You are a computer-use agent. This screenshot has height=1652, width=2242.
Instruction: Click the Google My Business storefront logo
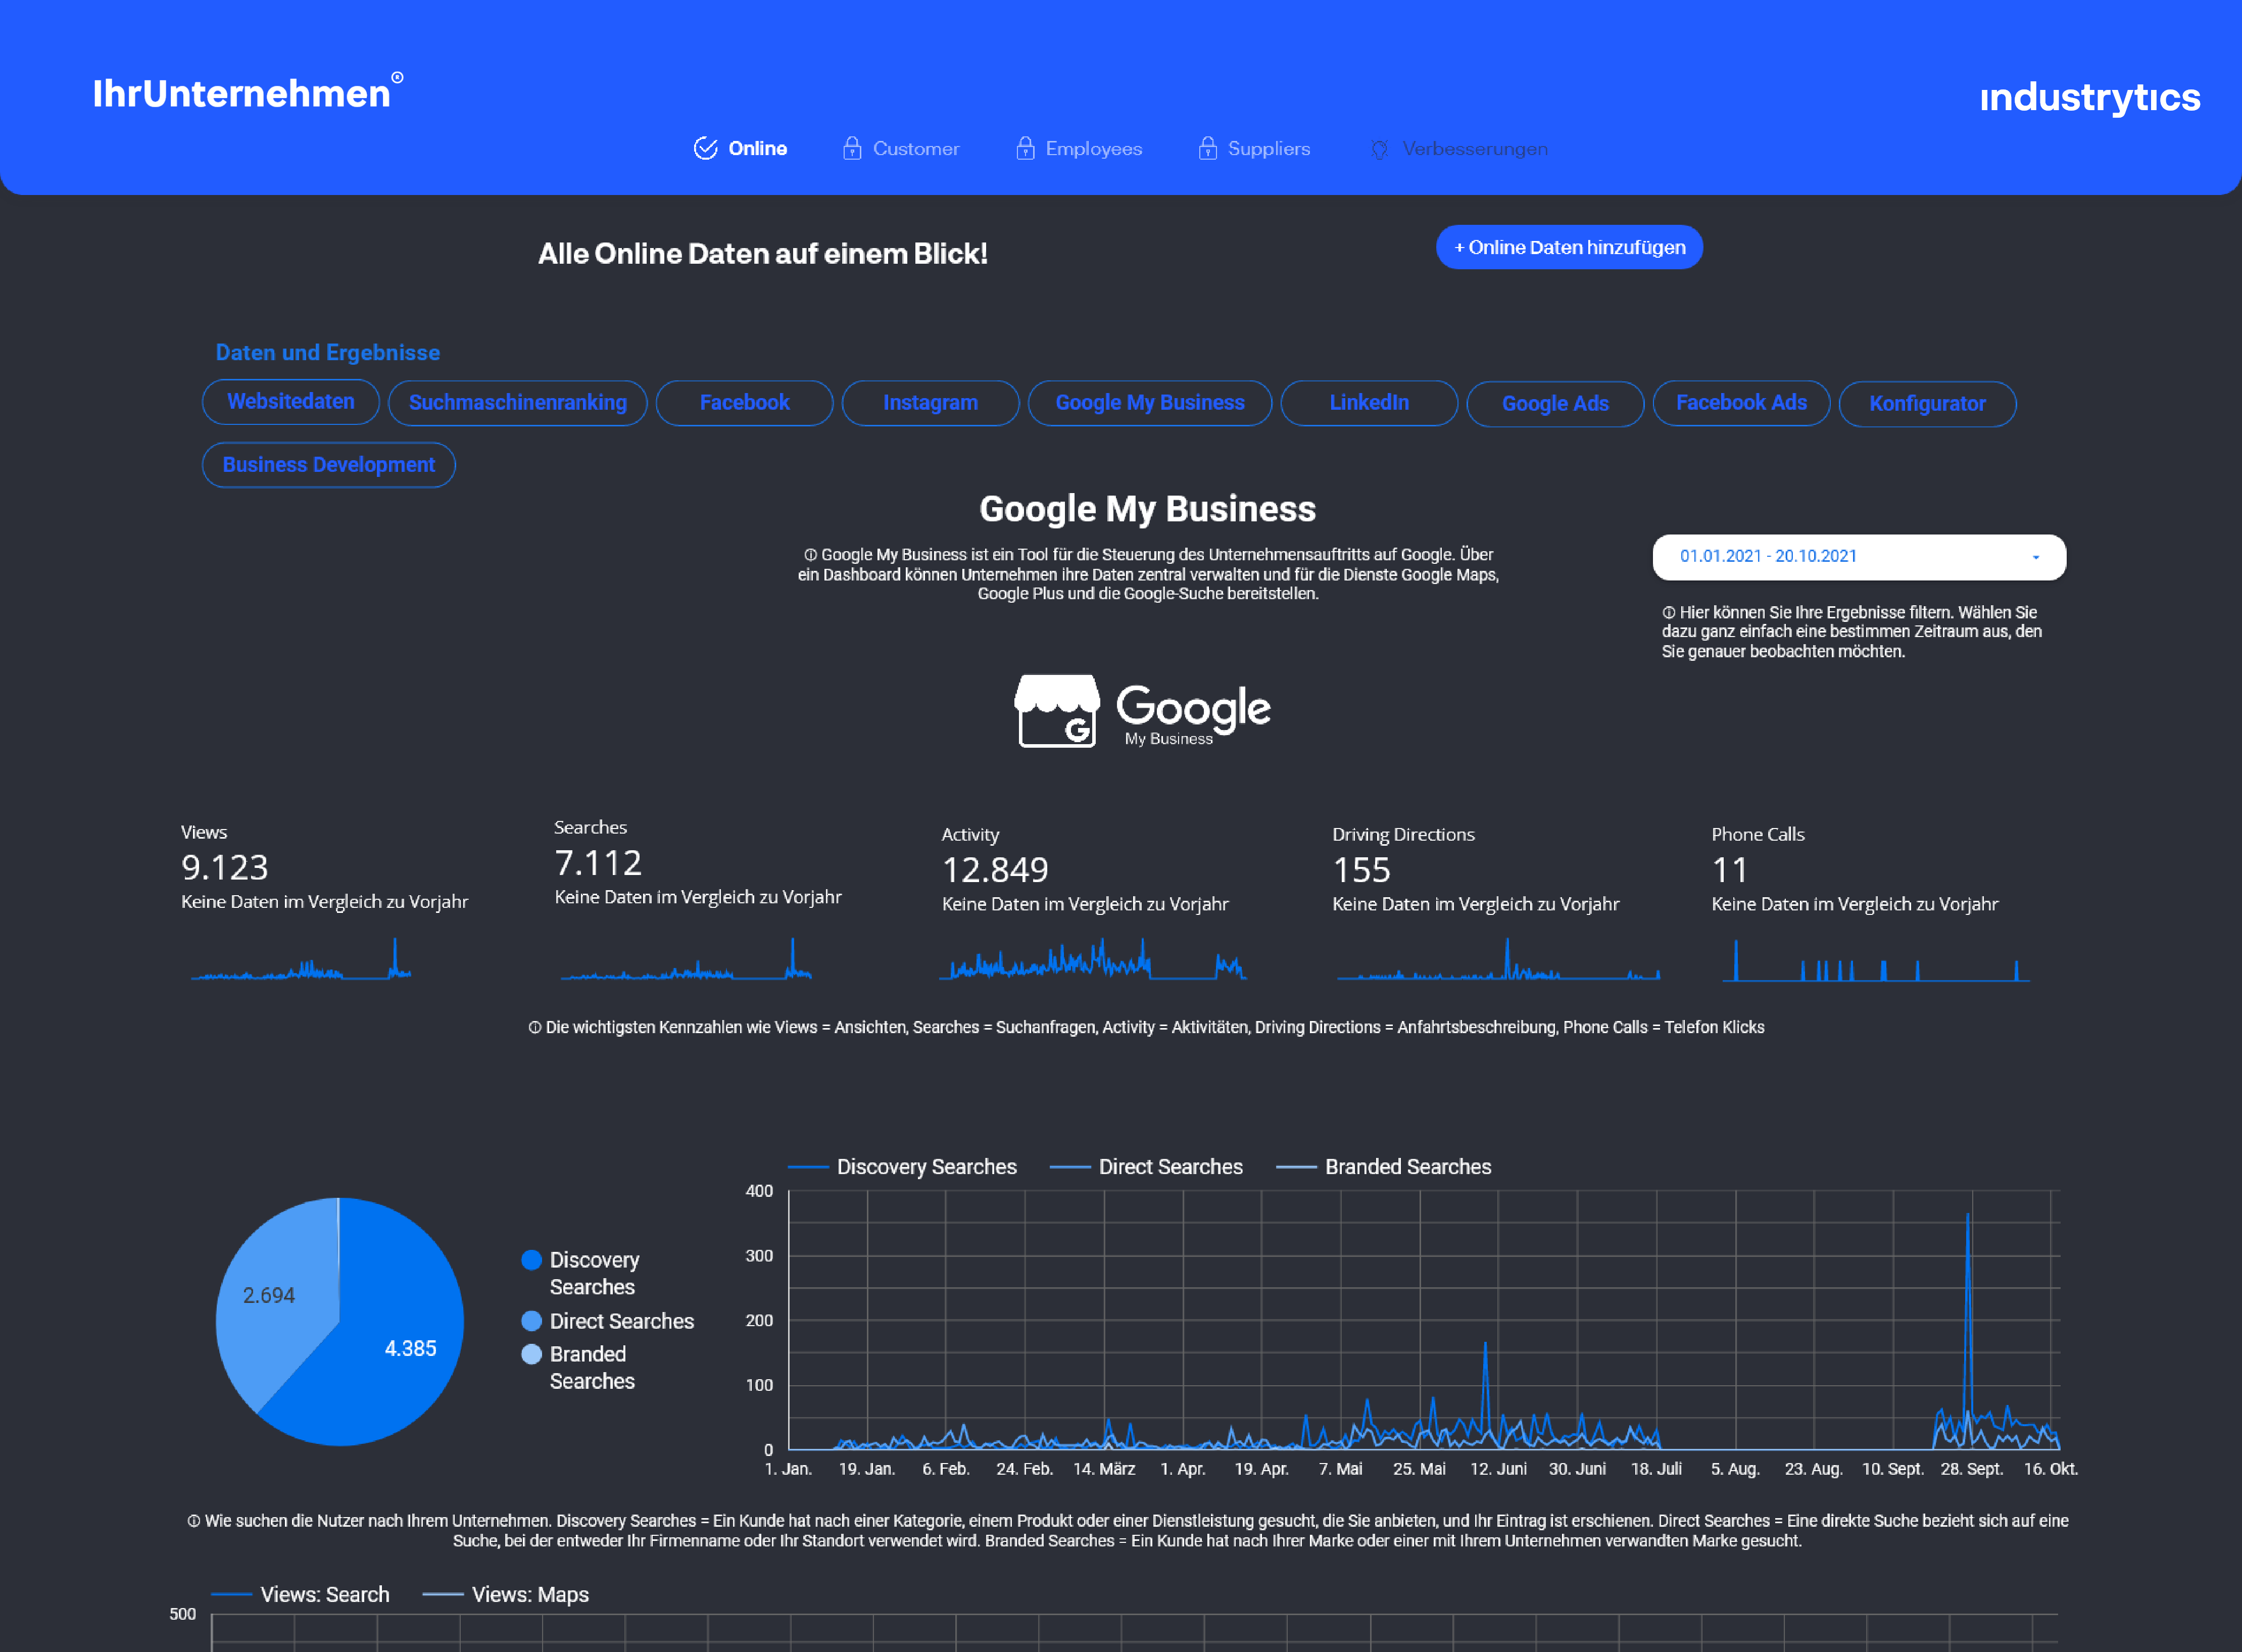pyautogui.click(x=1056, y=711)
